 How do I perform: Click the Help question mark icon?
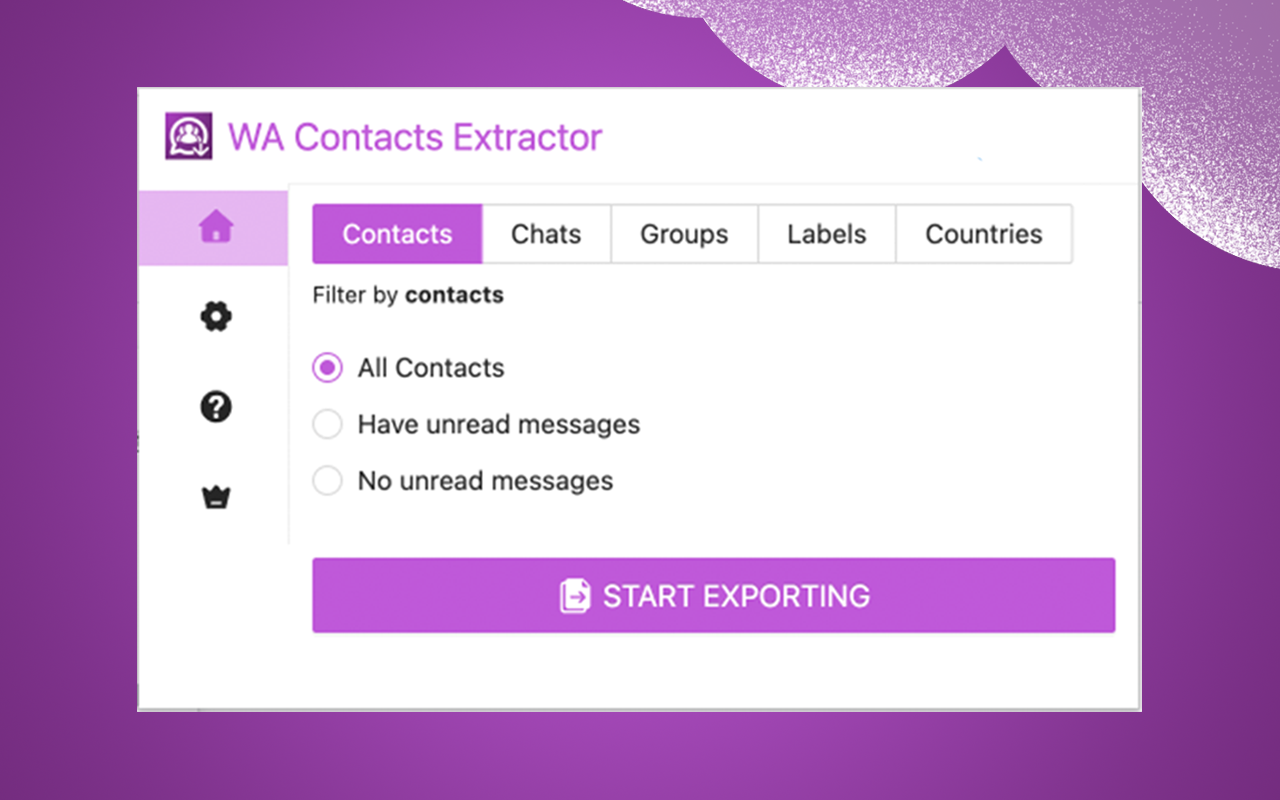coord(214,407)
